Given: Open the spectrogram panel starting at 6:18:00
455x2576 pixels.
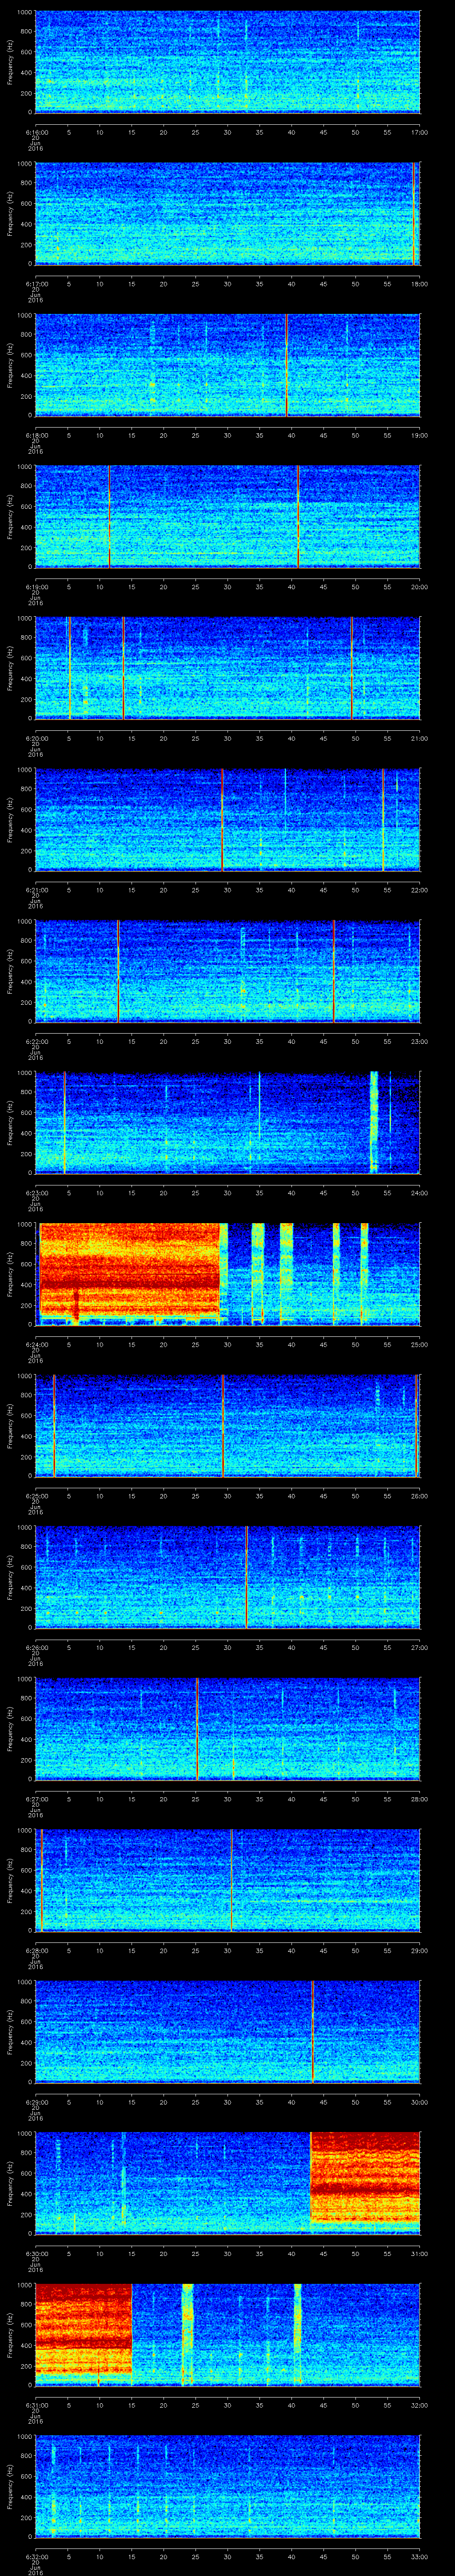Looking at the screenshot, I should pyautogui.click(x=228, y=365).
